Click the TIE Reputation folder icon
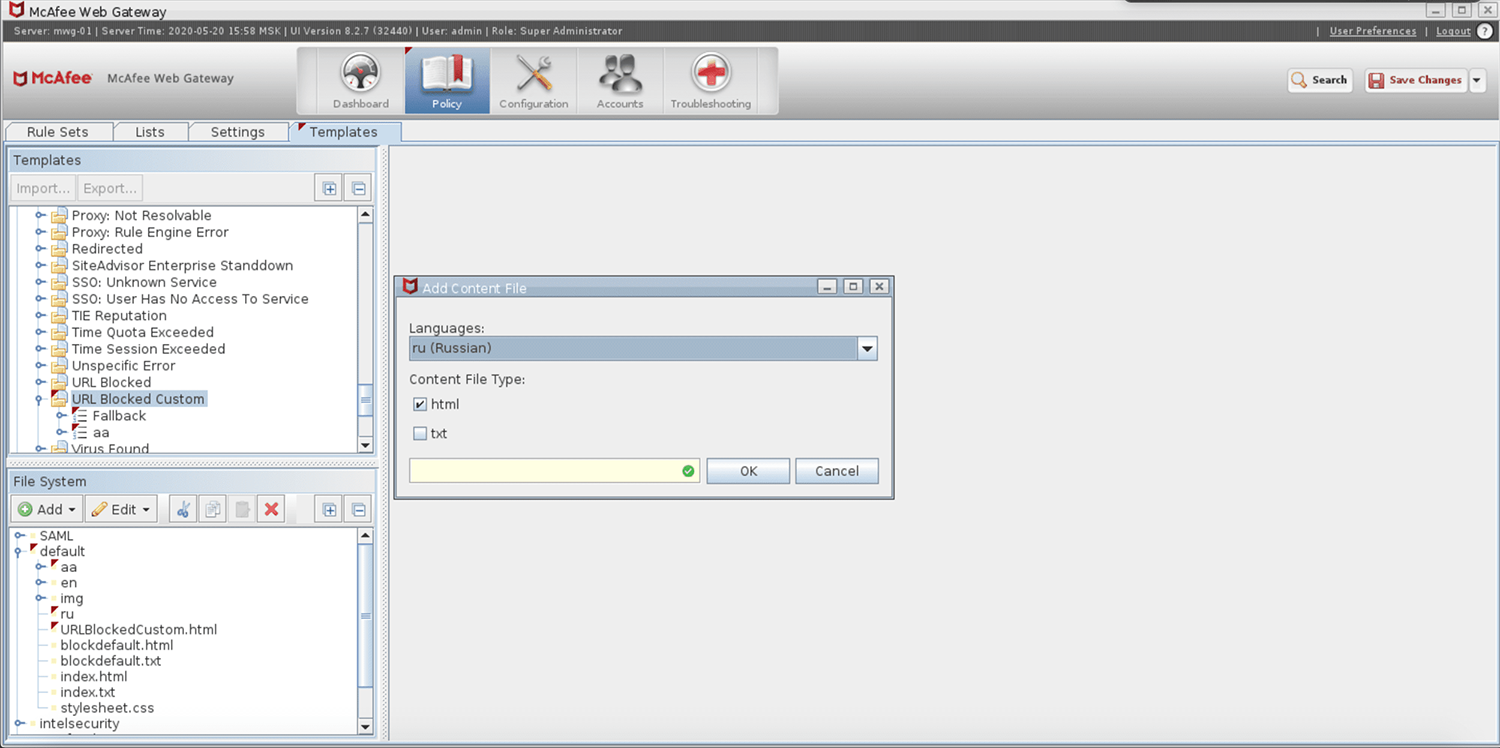Image resolution: width=1500 pixels, height=748 pixels. click(x=60, y=316)
